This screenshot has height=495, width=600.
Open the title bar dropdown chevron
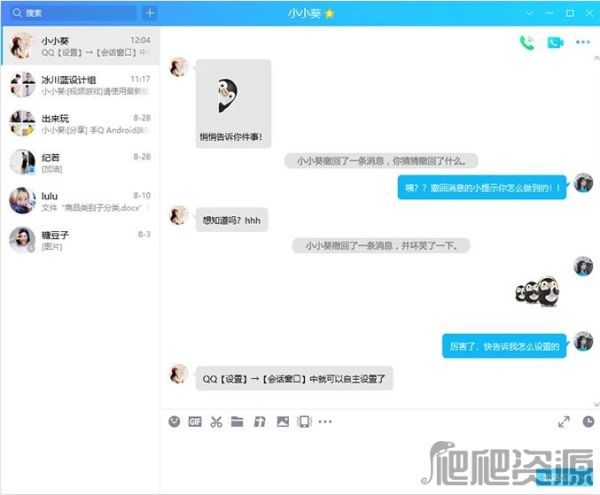coord(529,13)
